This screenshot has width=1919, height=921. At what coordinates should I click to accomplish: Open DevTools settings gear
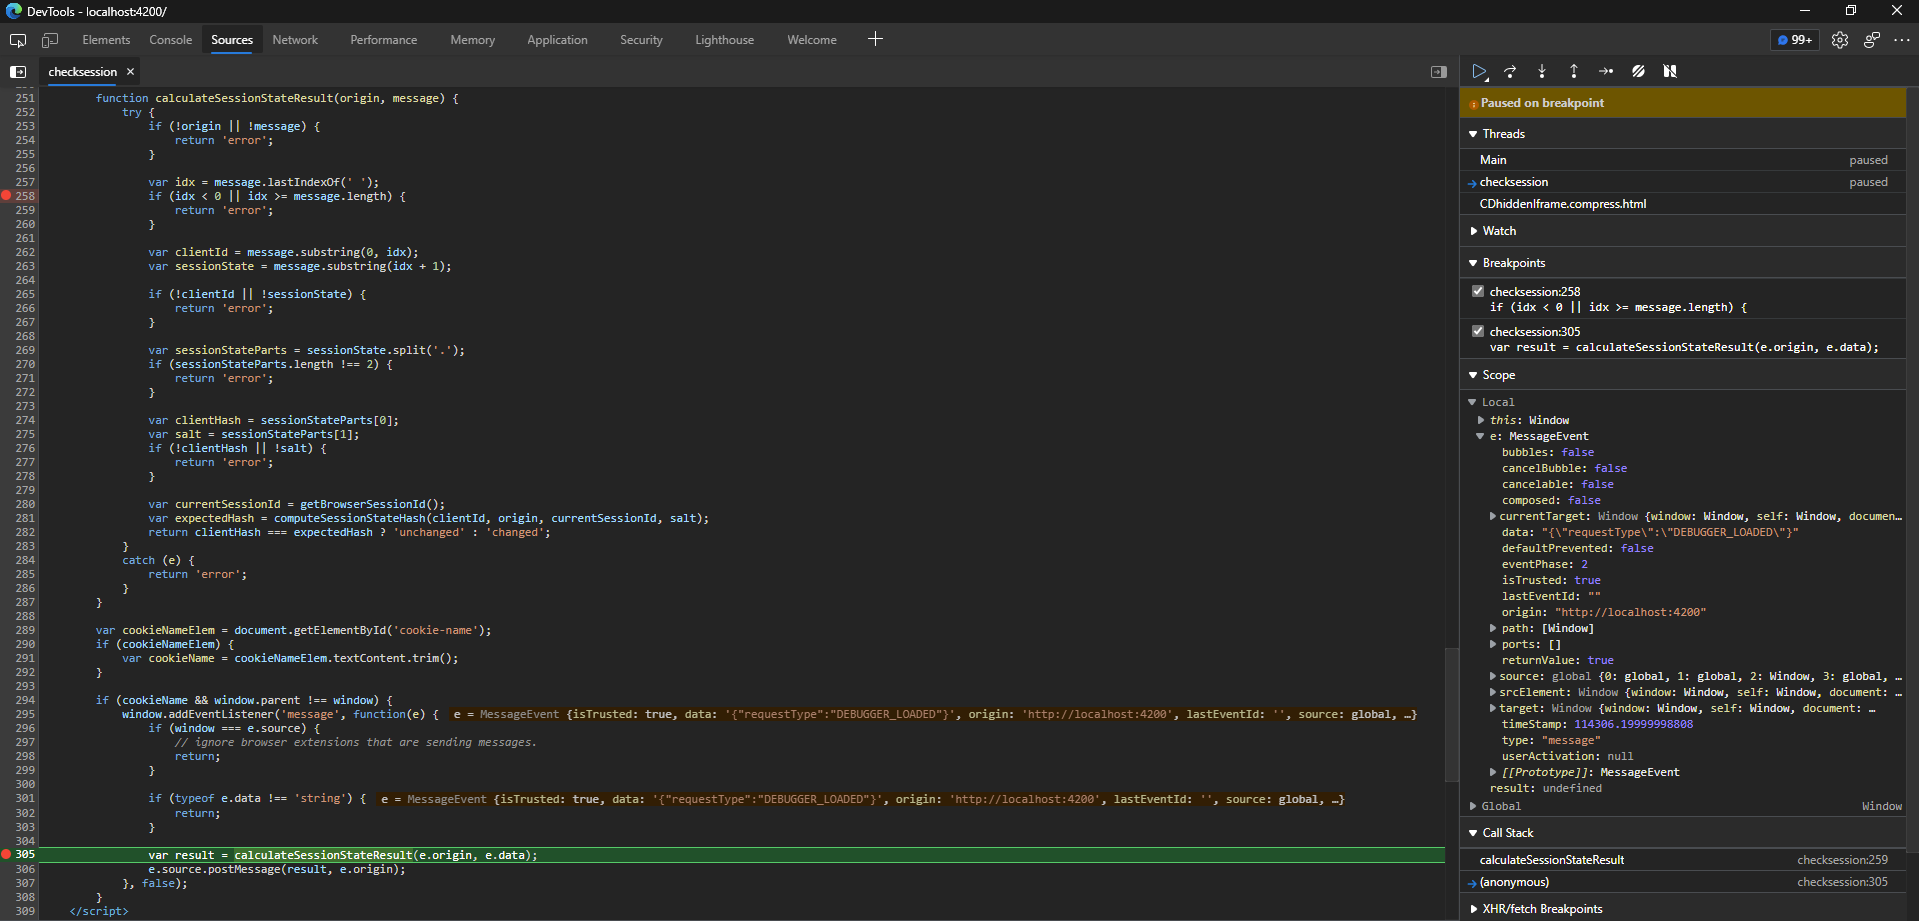(1840, 40)
